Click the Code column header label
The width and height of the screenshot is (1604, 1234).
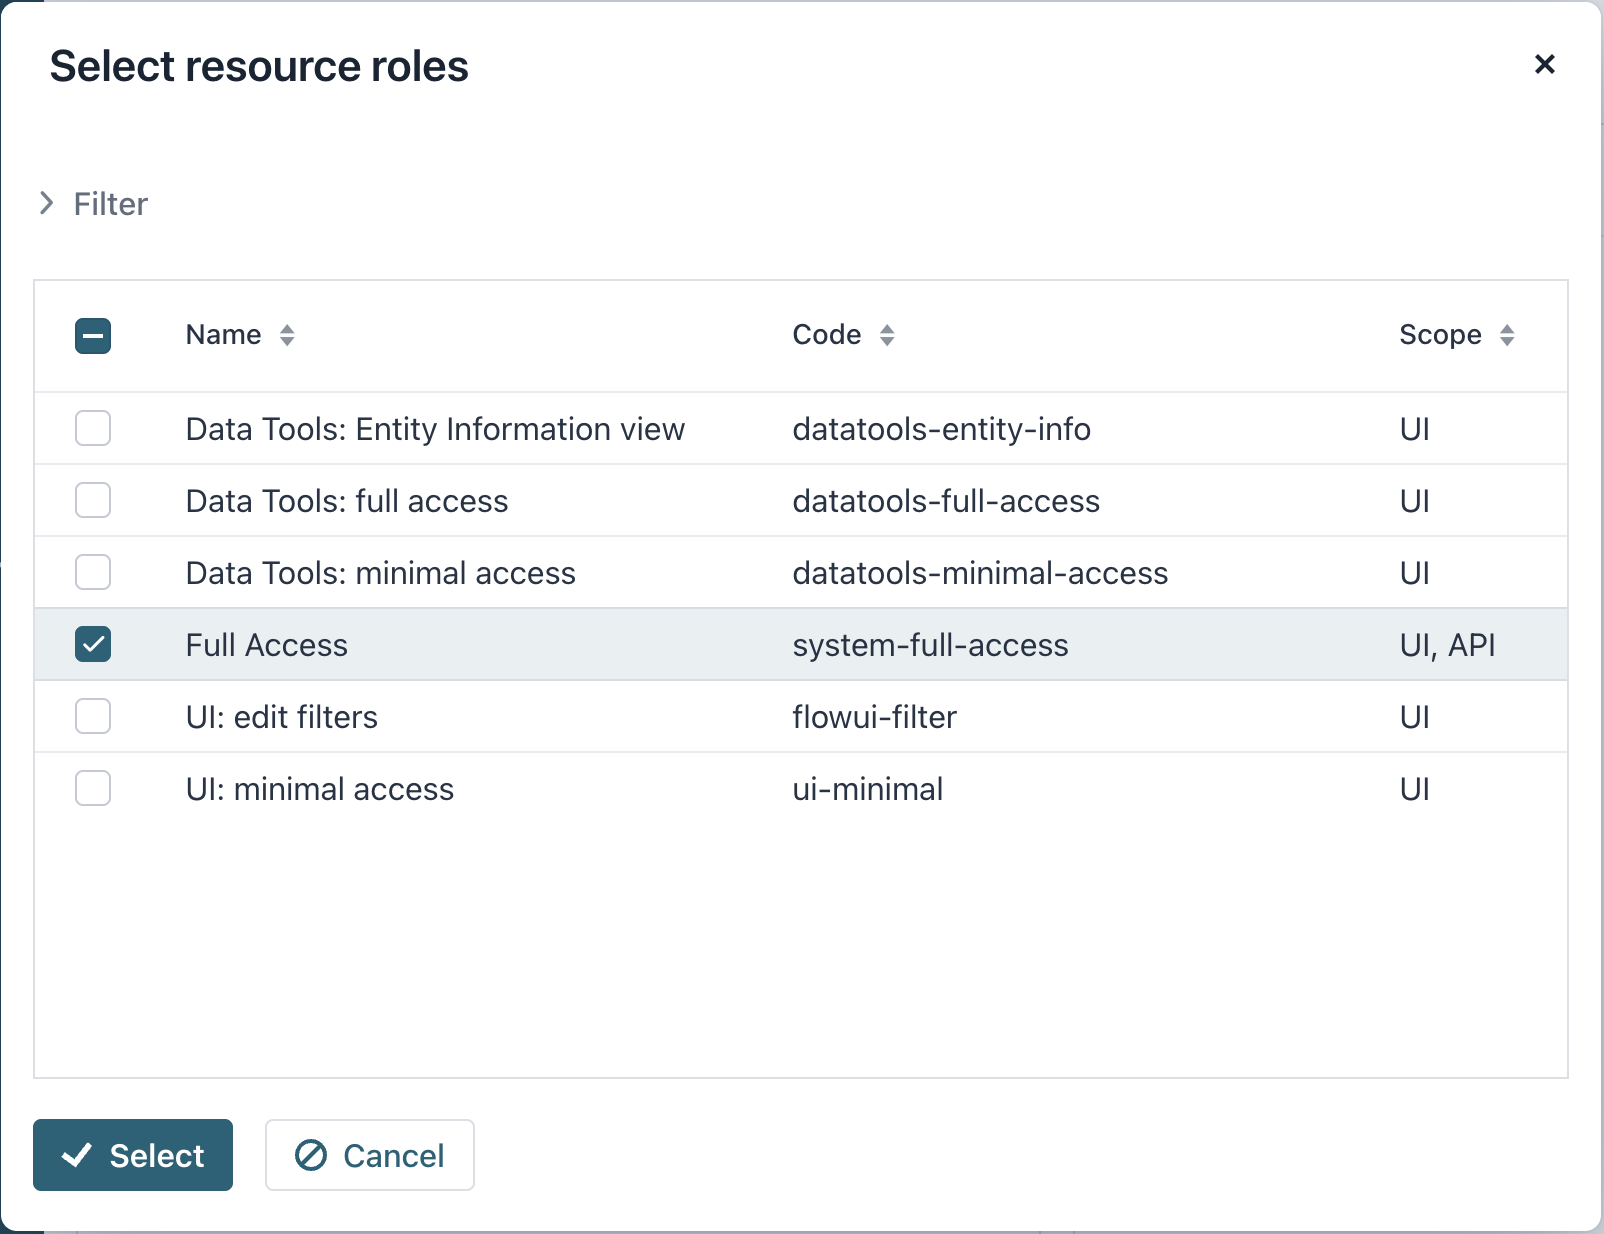[x=826, y=335]
